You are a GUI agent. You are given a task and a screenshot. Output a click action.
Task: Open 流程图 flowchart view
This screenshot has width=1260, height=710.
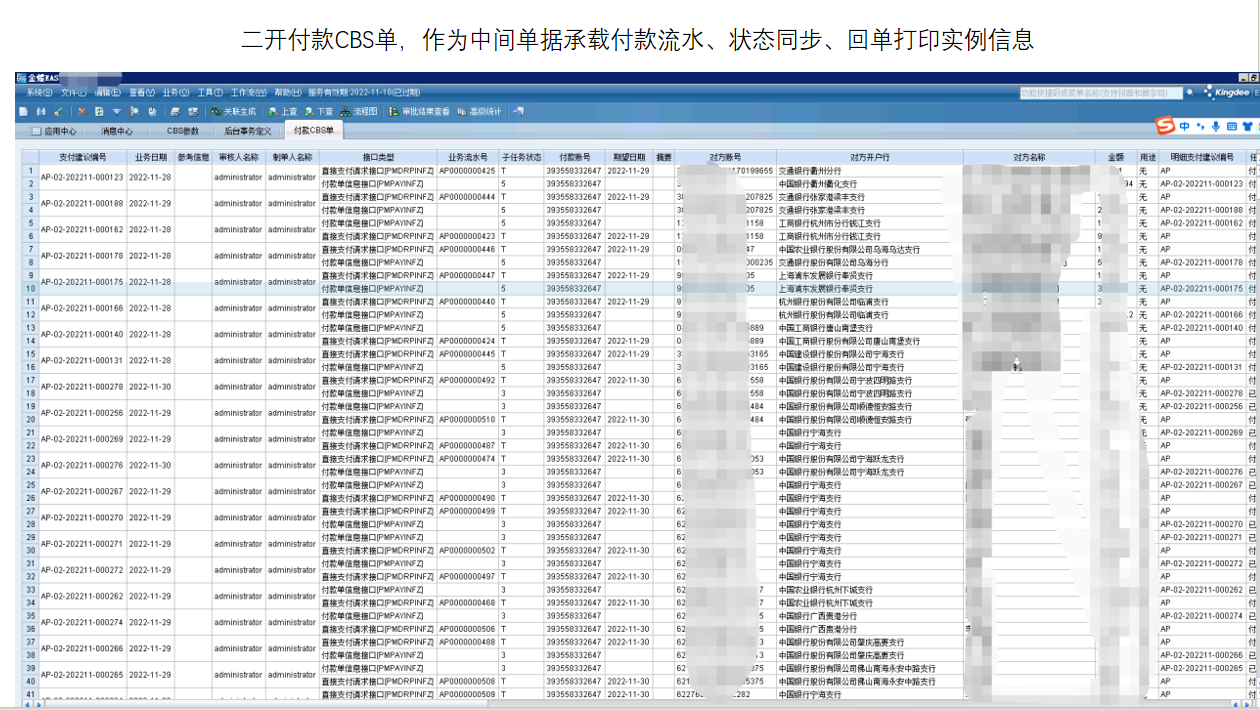pyautogui.click(x=359, y=111)
